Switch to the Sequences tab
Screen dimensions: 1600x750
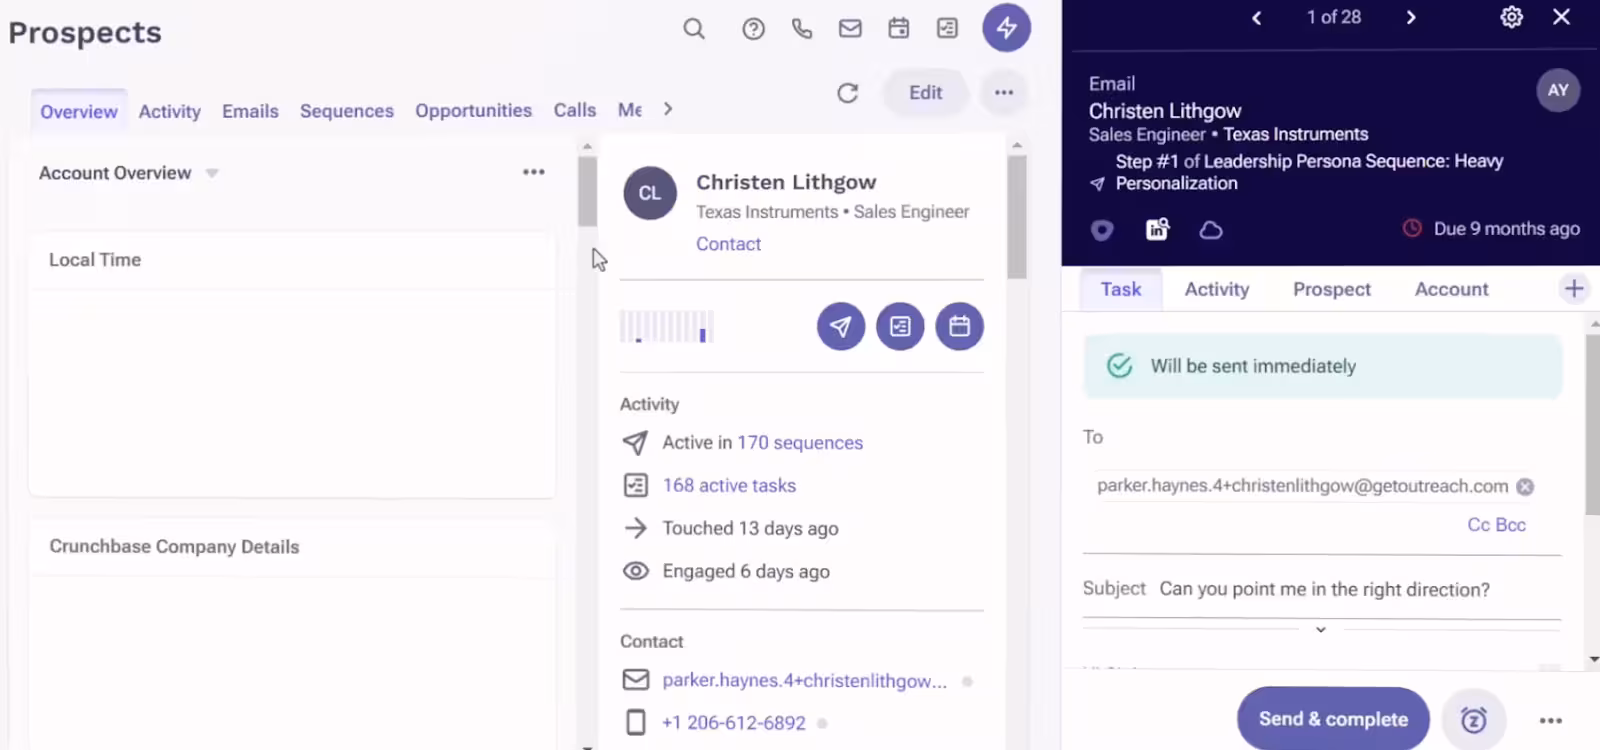[346, 111]
